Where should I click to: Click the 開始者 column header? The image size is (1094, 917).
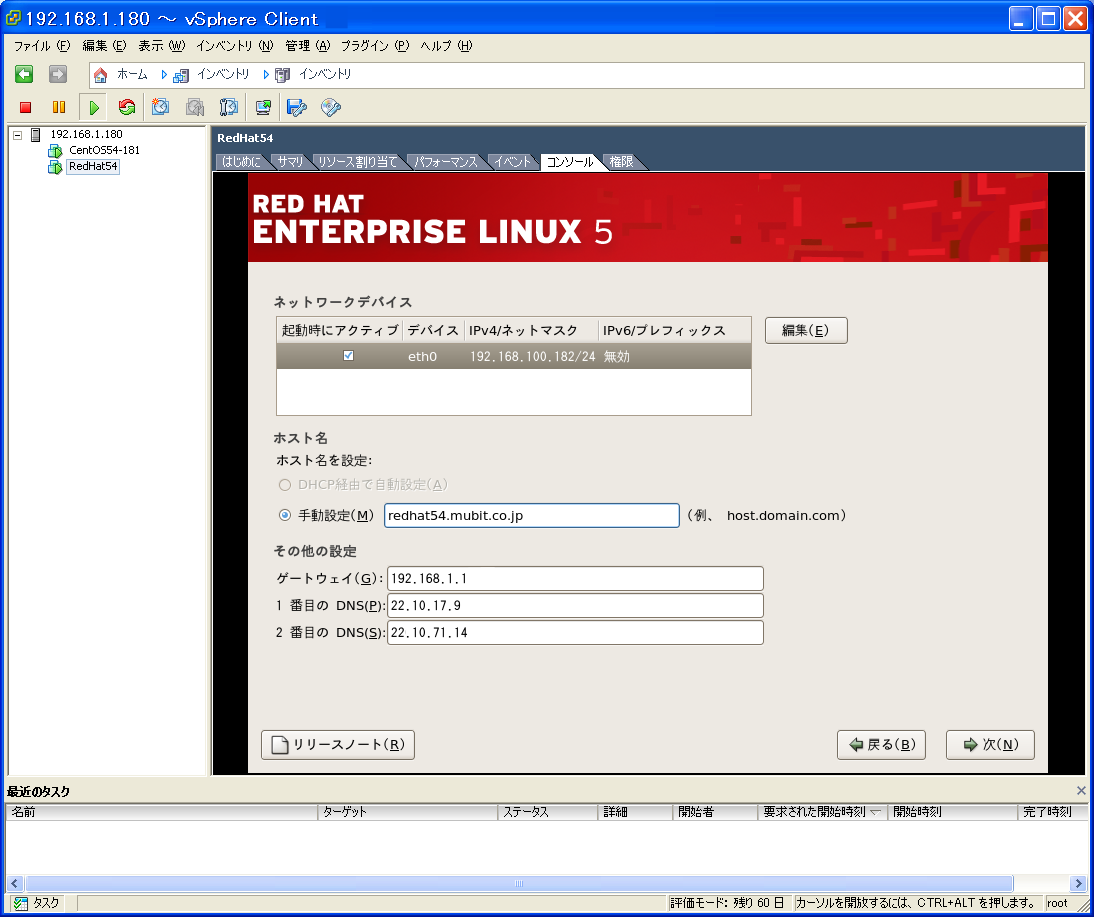(x=715, y=812)
